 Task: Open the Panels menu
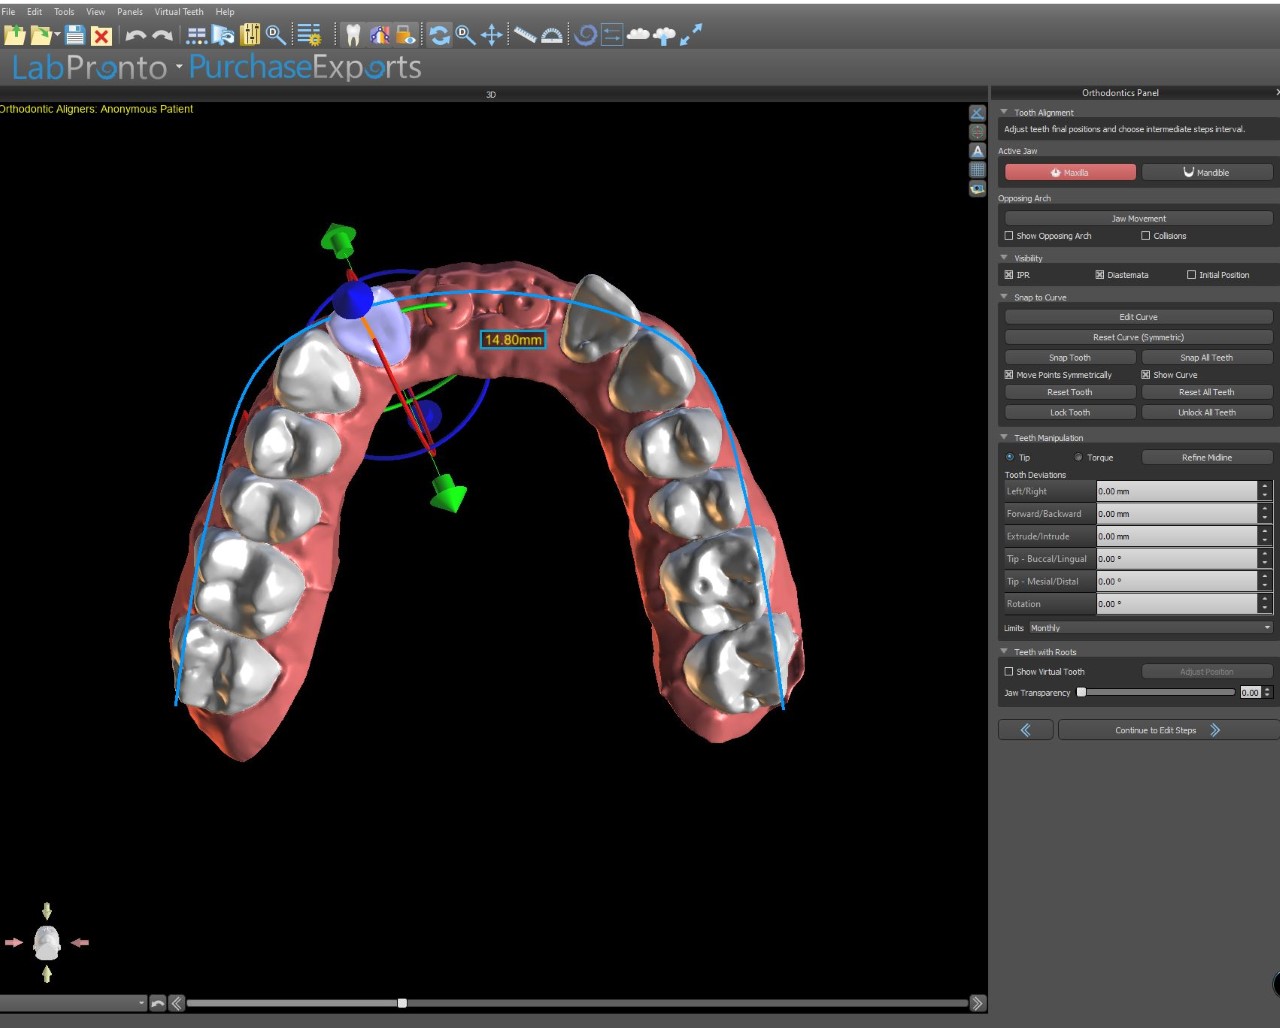pos(130,12)
